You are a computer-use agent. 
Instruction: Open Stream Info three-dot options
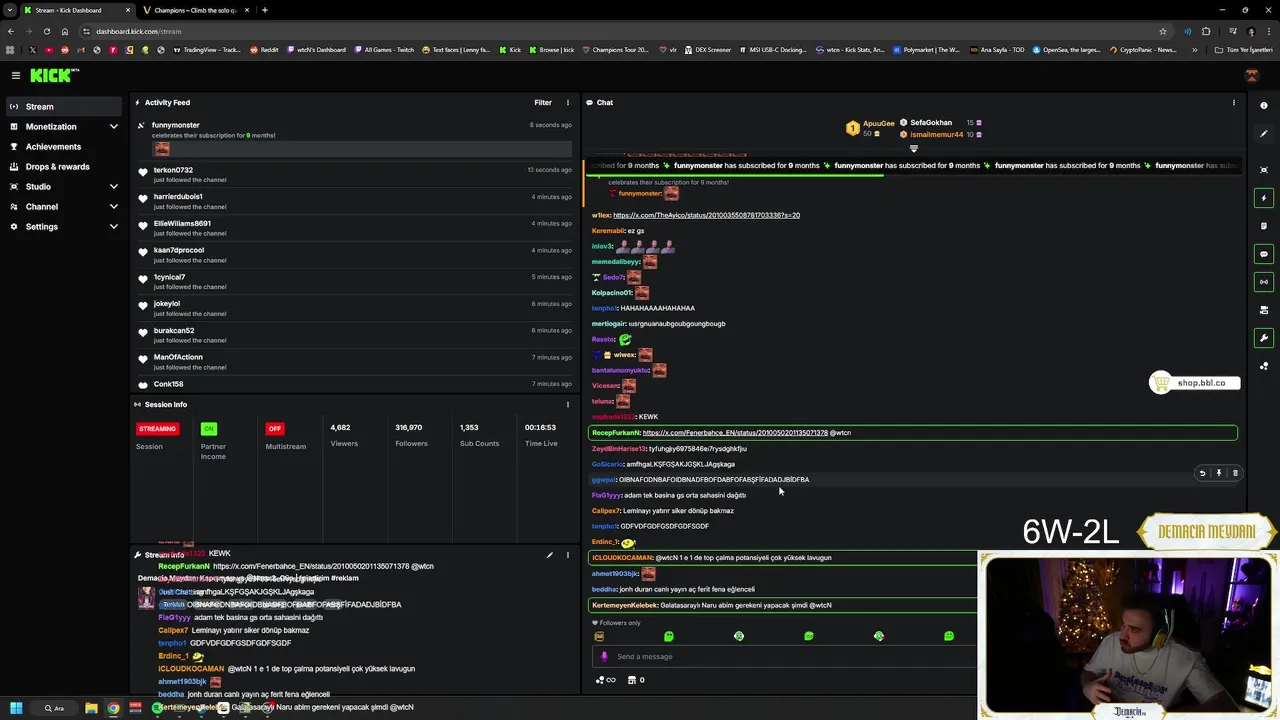(568, 555)
